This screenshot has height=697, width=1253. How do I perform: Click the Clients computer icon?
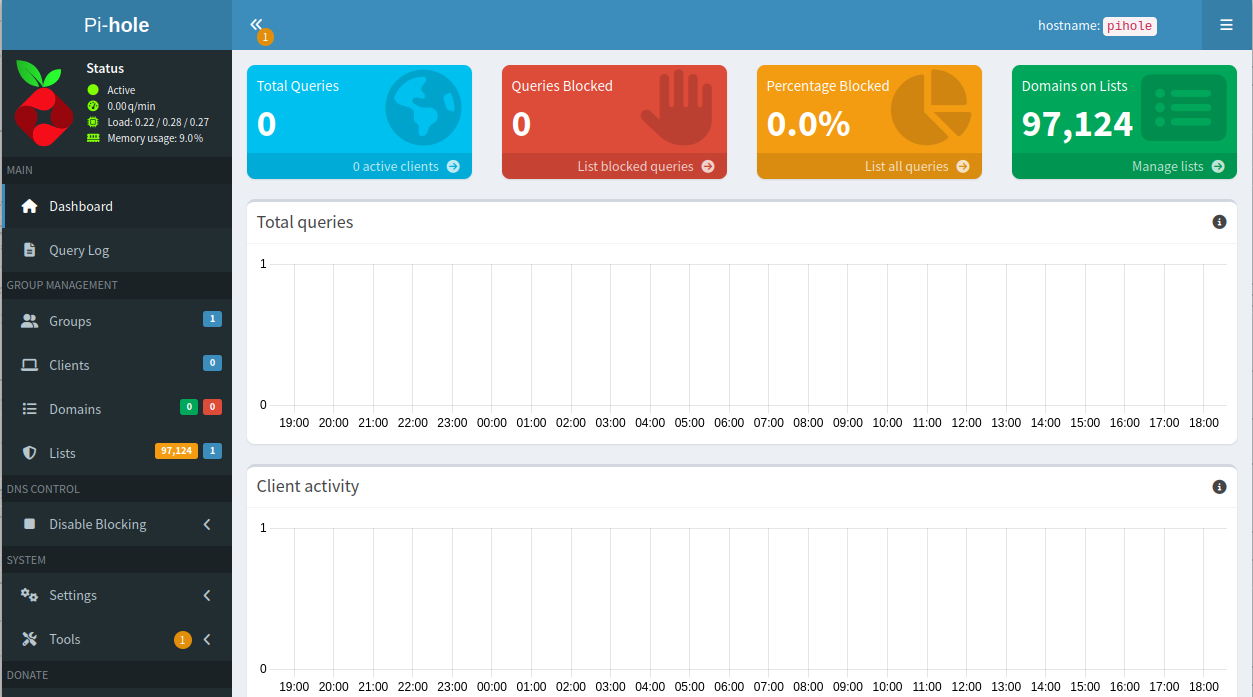tap(28, 364)
